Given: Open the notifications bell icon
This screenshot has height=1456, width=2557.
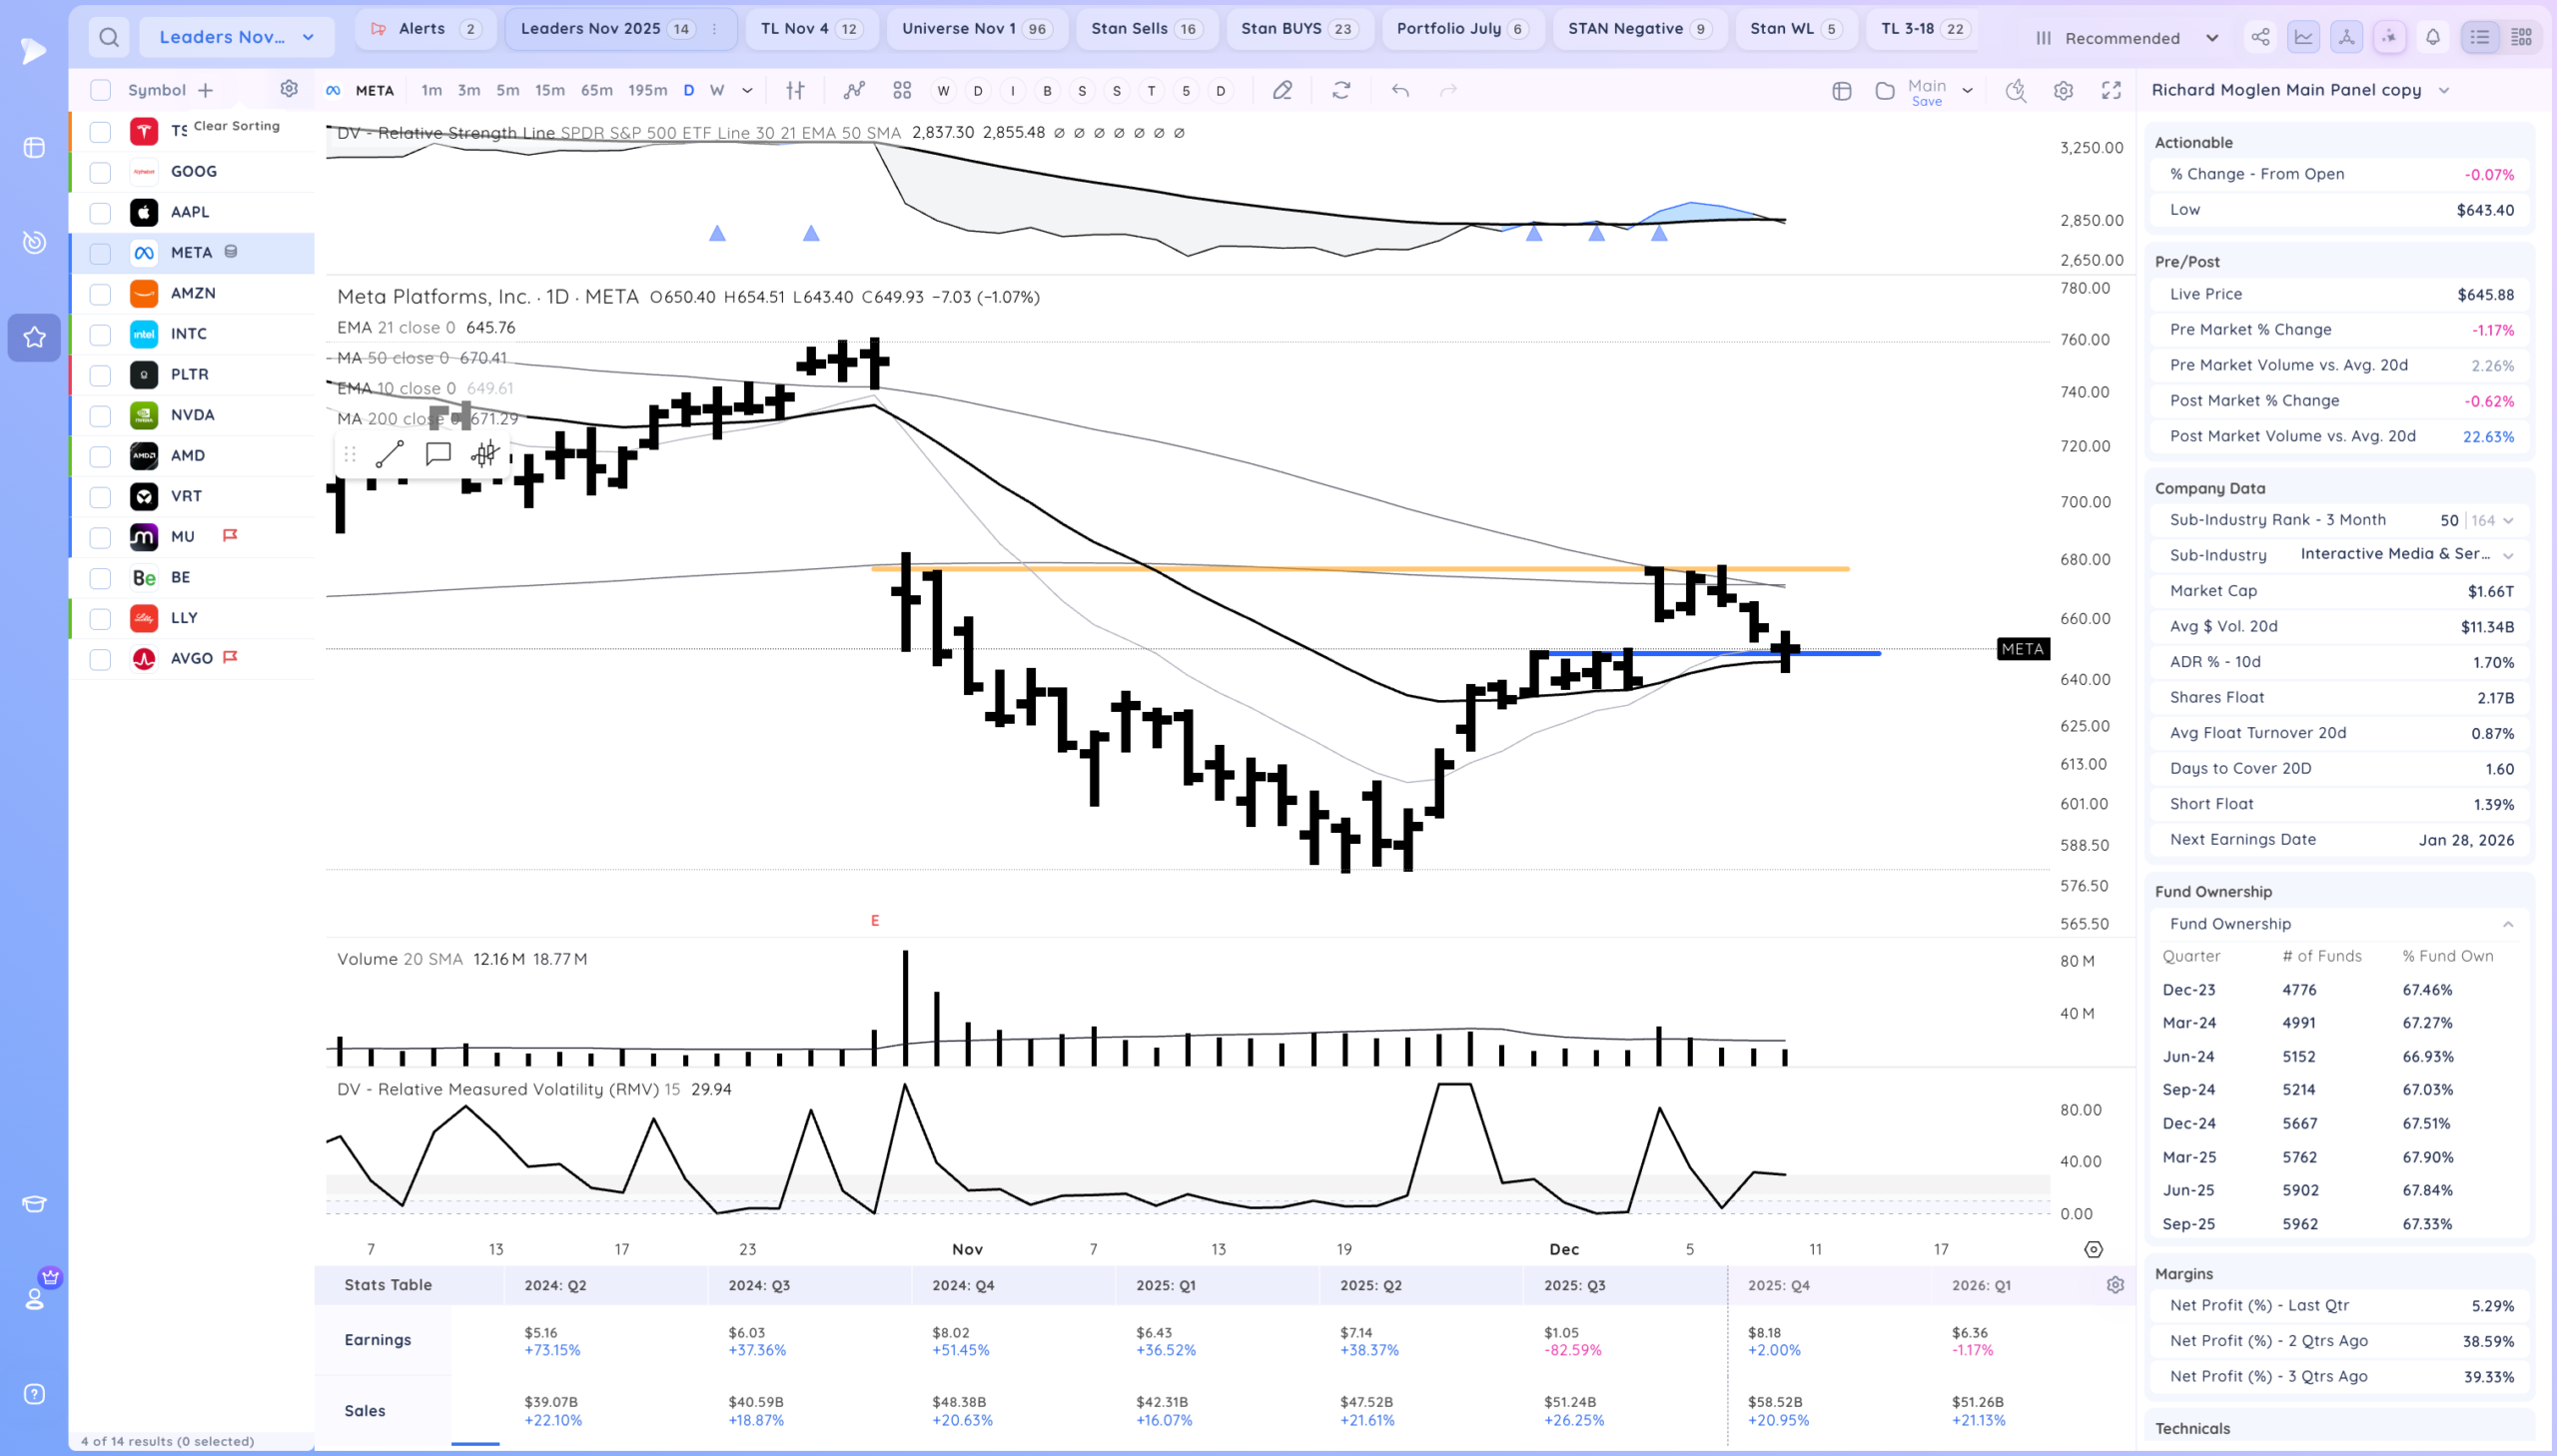Looking at the screenshot, I should (x=2432, y=37).
